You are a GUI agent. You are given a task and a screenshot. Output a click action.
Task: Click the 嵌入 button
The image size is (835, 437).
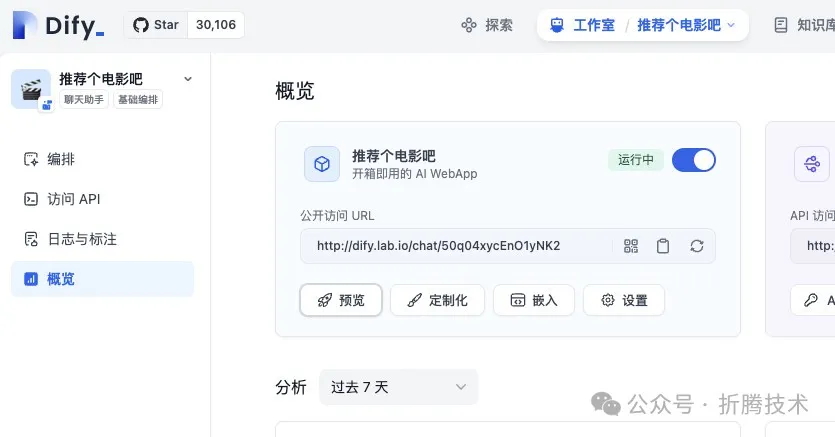point(534,300)
